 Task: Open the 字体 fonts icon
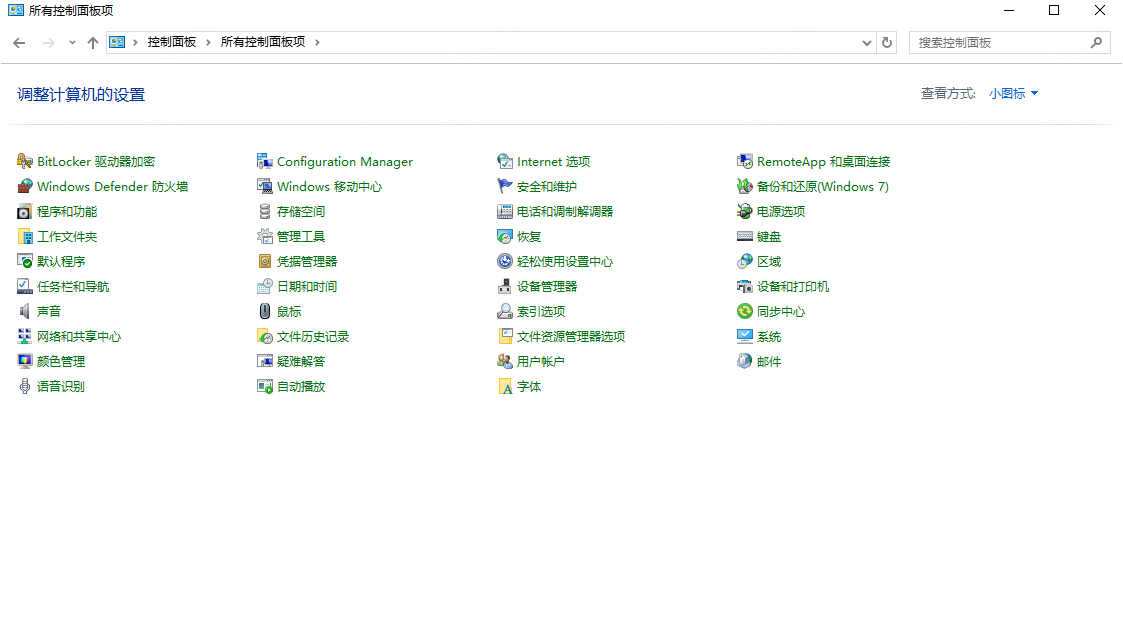point(505,386)
